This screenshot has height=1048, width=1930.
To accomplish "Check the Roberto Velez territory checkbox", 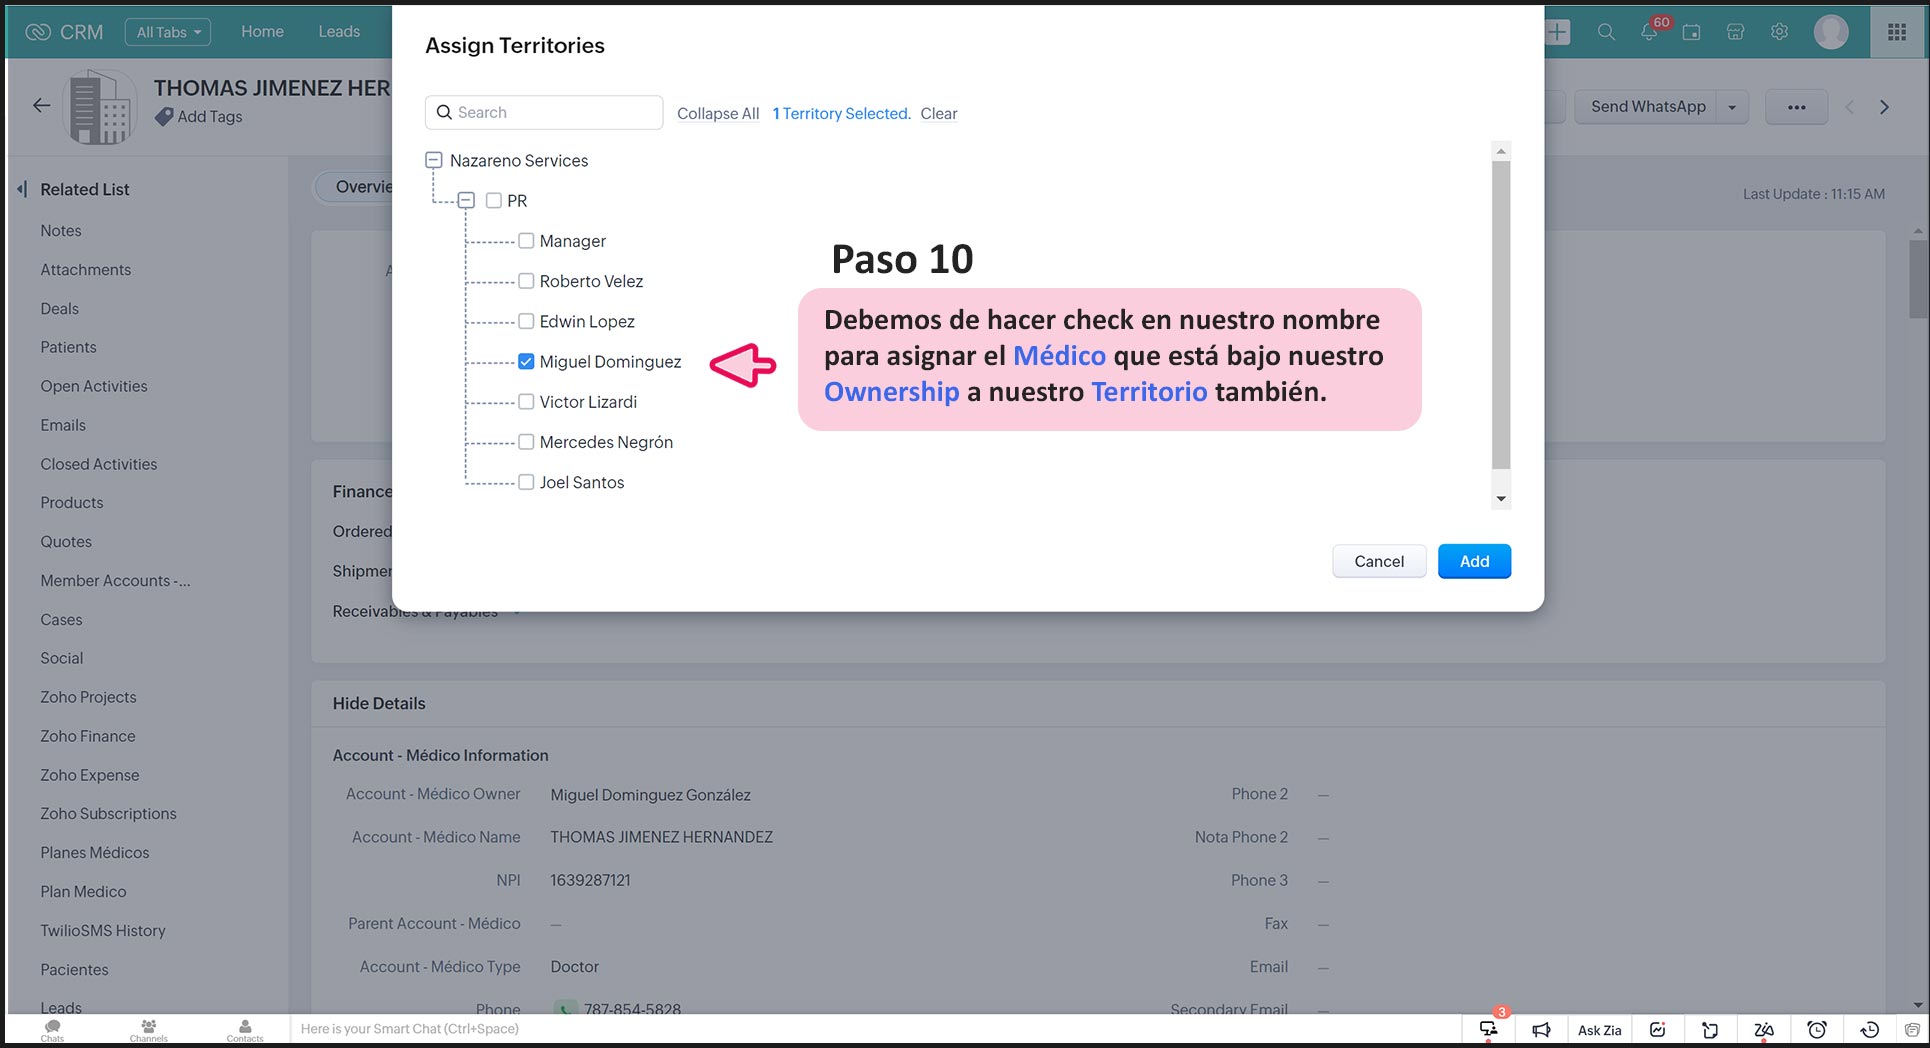I will pos(526,281).
